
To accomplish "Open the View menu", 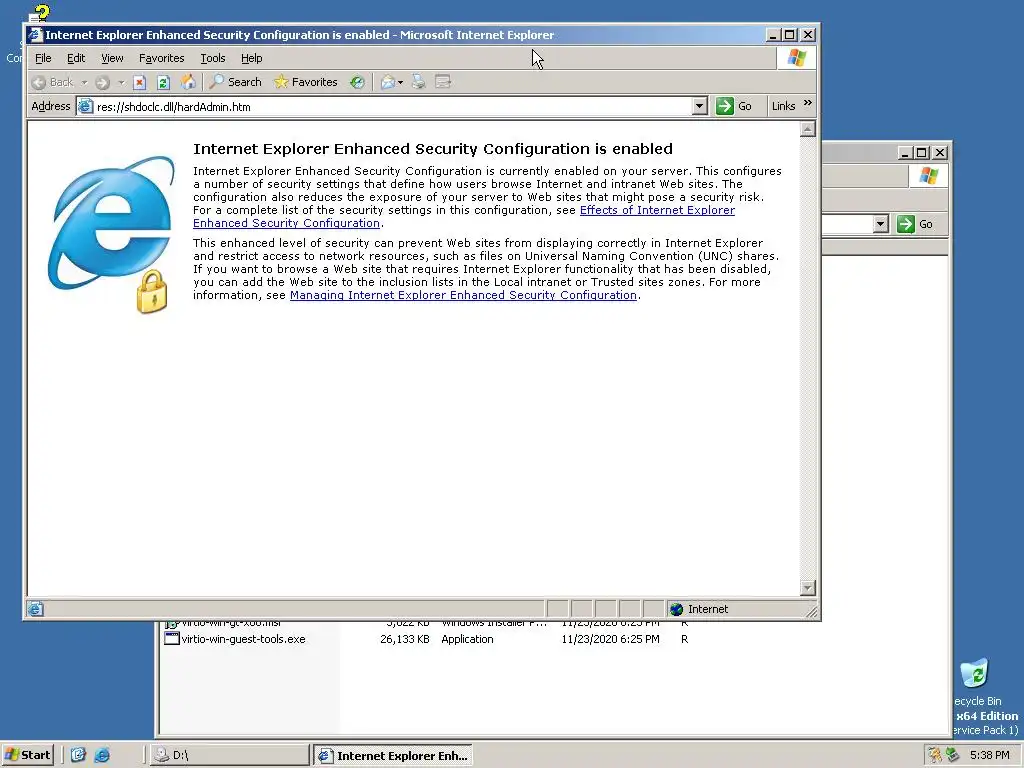I will [112, 58].
